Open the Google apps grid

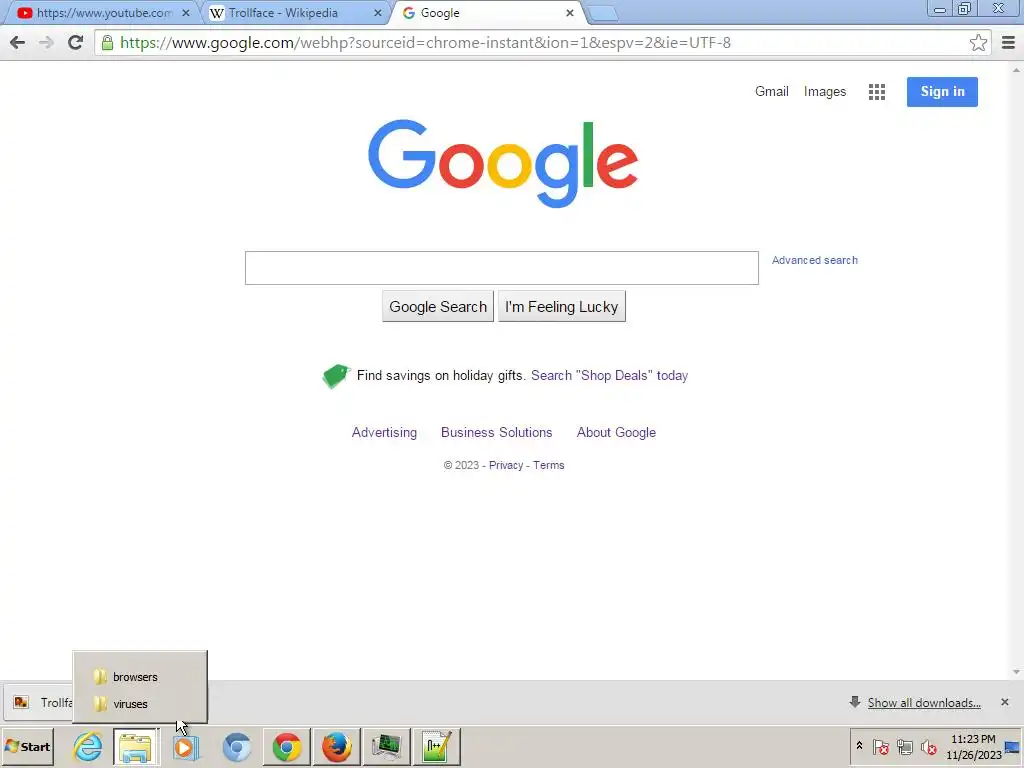(x=876, y=92)
